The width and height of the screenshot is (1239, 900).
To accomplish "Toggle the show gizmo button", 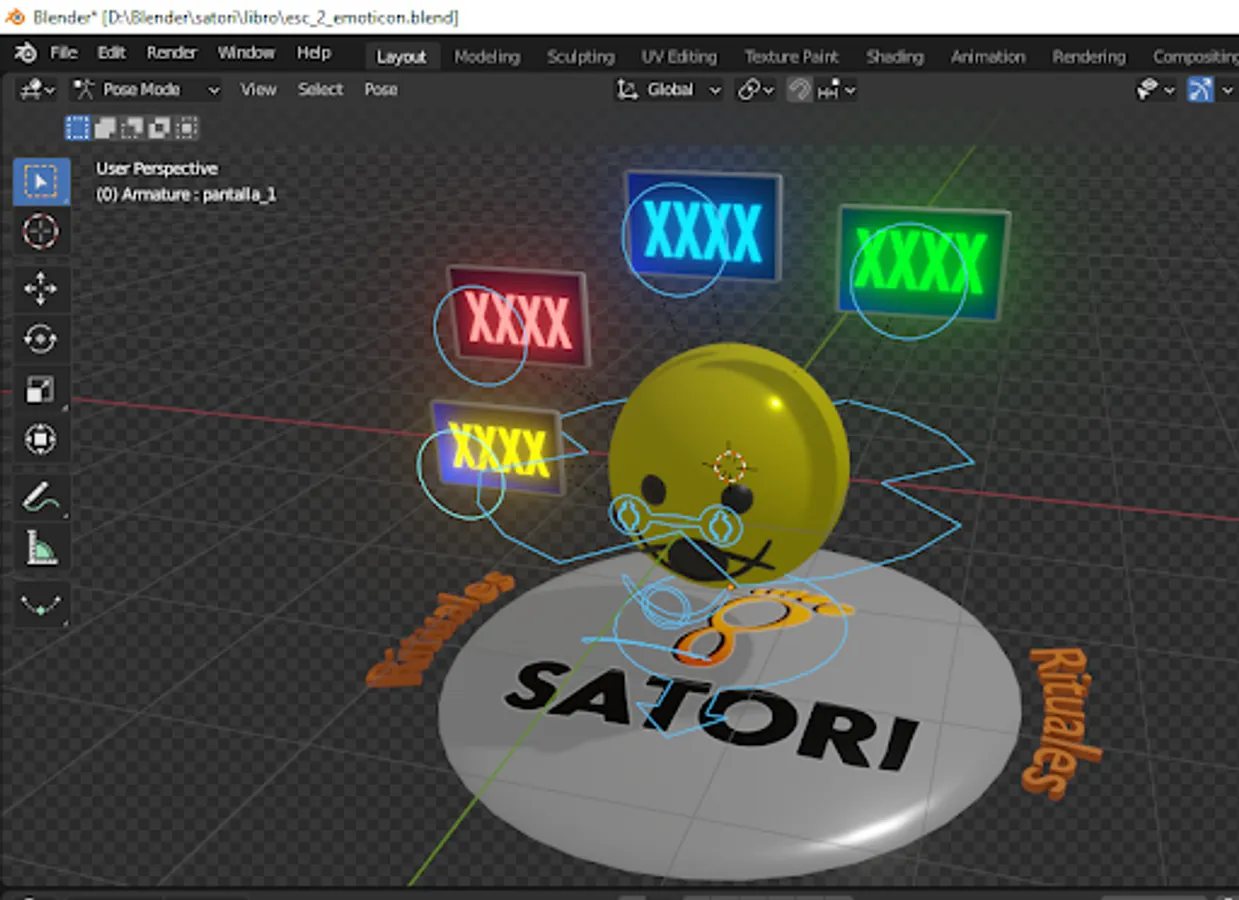I will 1200,90.
